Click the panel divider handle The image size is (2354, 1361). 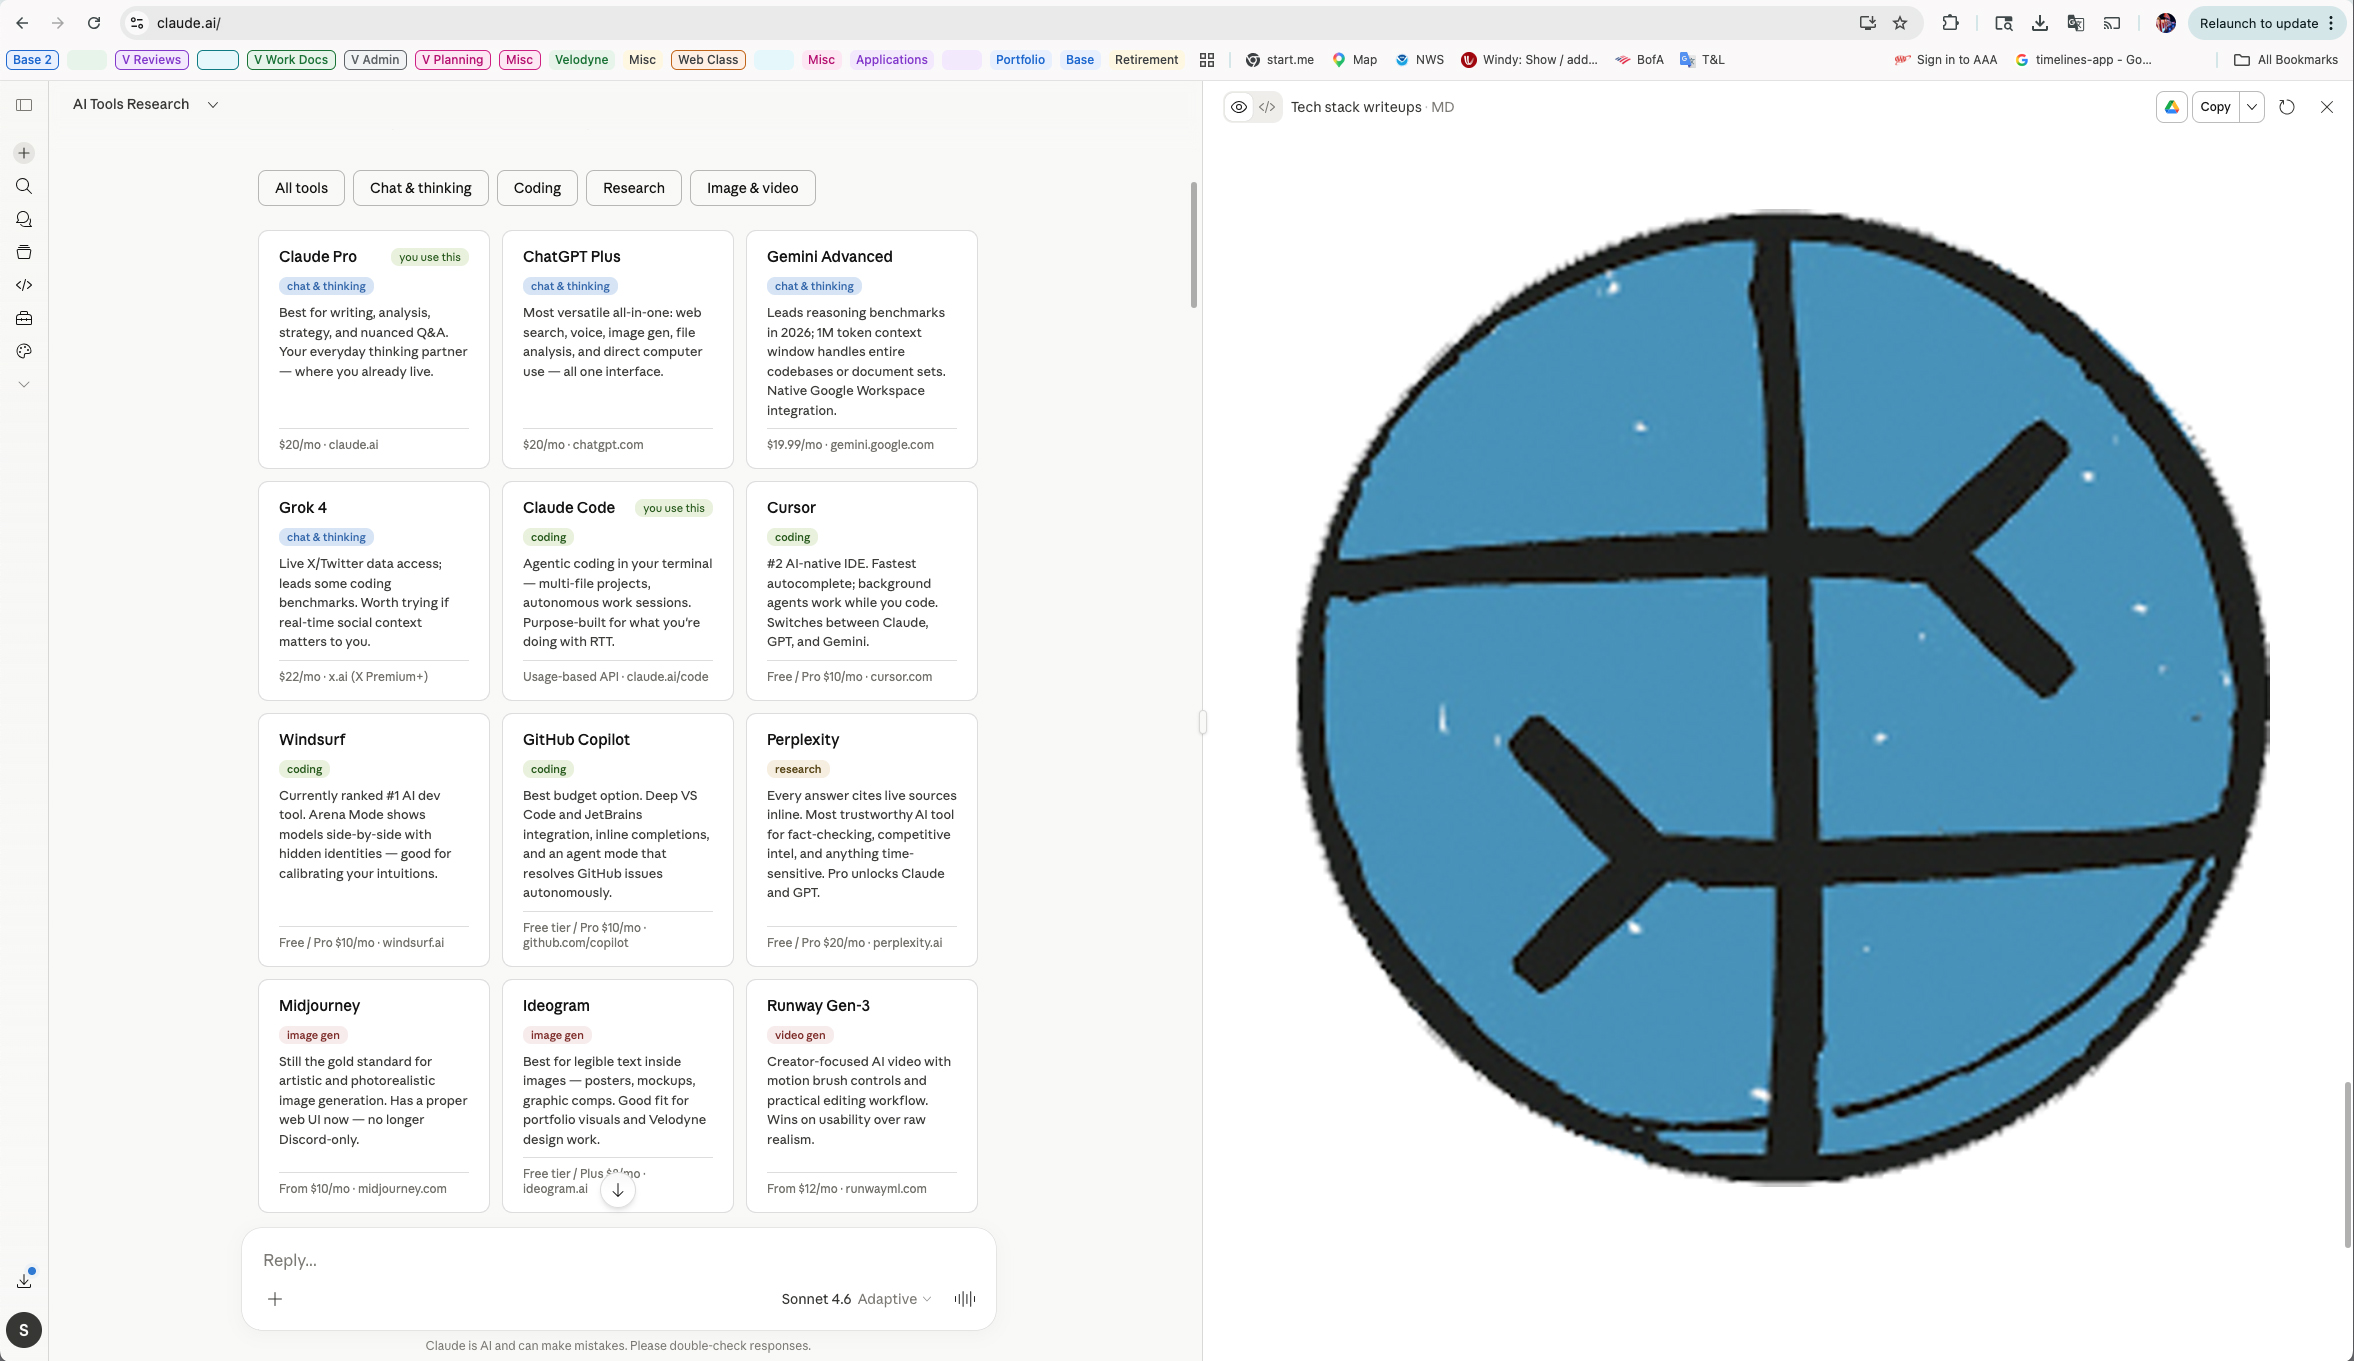tap(1202, 721)
